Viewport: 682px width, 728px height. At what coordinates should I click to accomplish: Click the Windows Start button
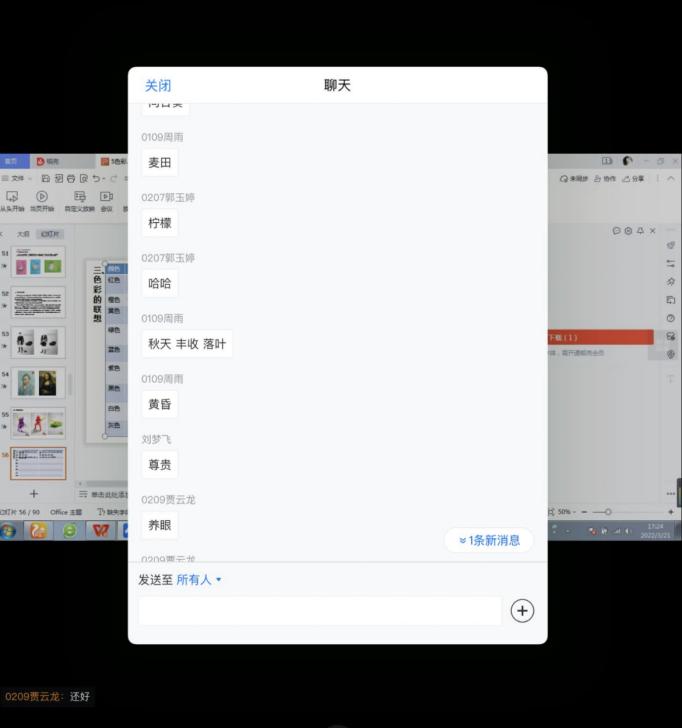click(x=8, y=531)
